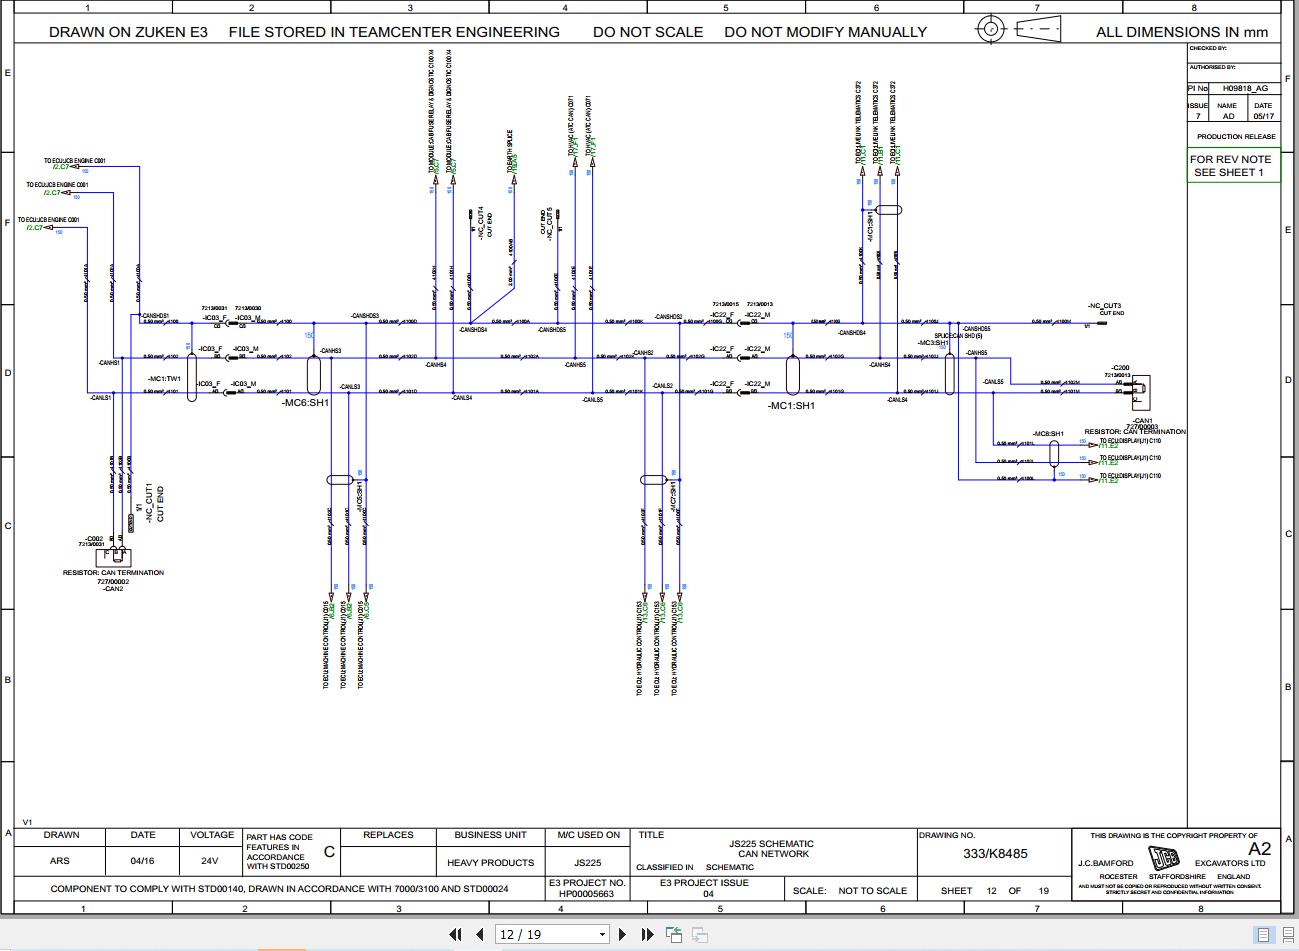Viewport: 1299px width, 951px height.
Task: Select the next view arrow icon
Action: pos(699,933)
